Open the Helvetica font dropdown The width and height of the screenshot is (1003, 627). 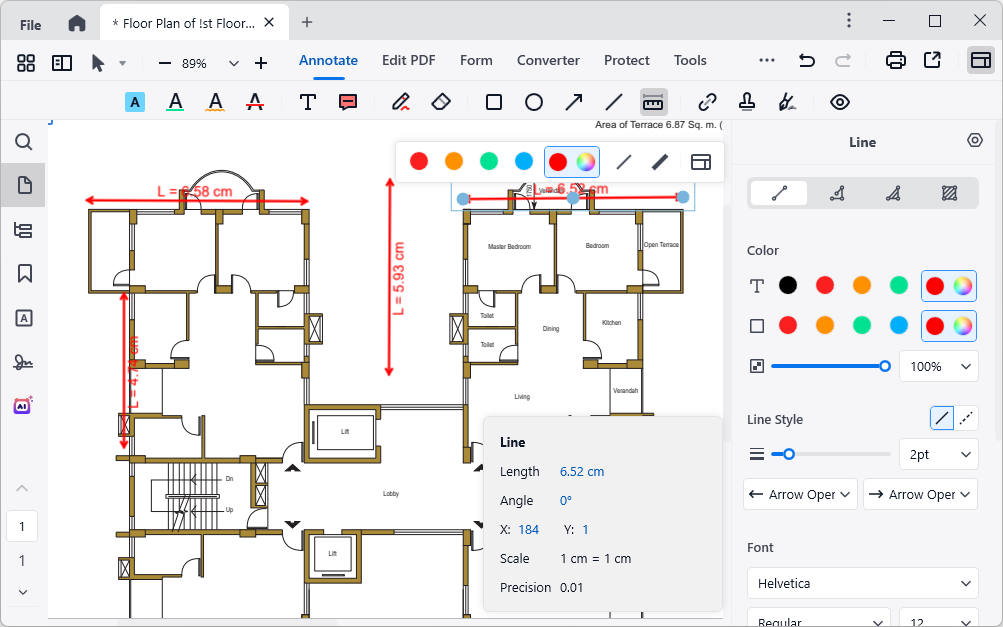861,583
